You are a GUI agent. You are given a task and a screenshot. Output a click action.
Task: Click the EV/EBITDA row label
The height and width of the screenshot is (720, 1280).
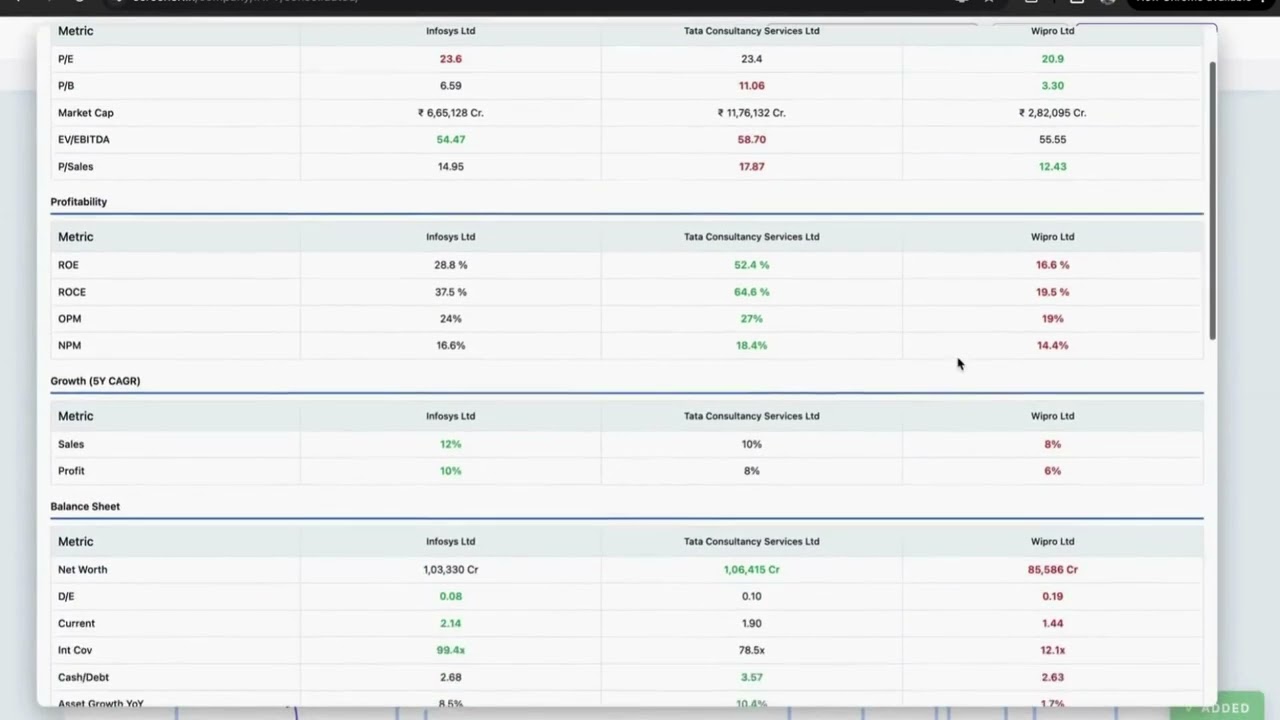click(84, 140)
